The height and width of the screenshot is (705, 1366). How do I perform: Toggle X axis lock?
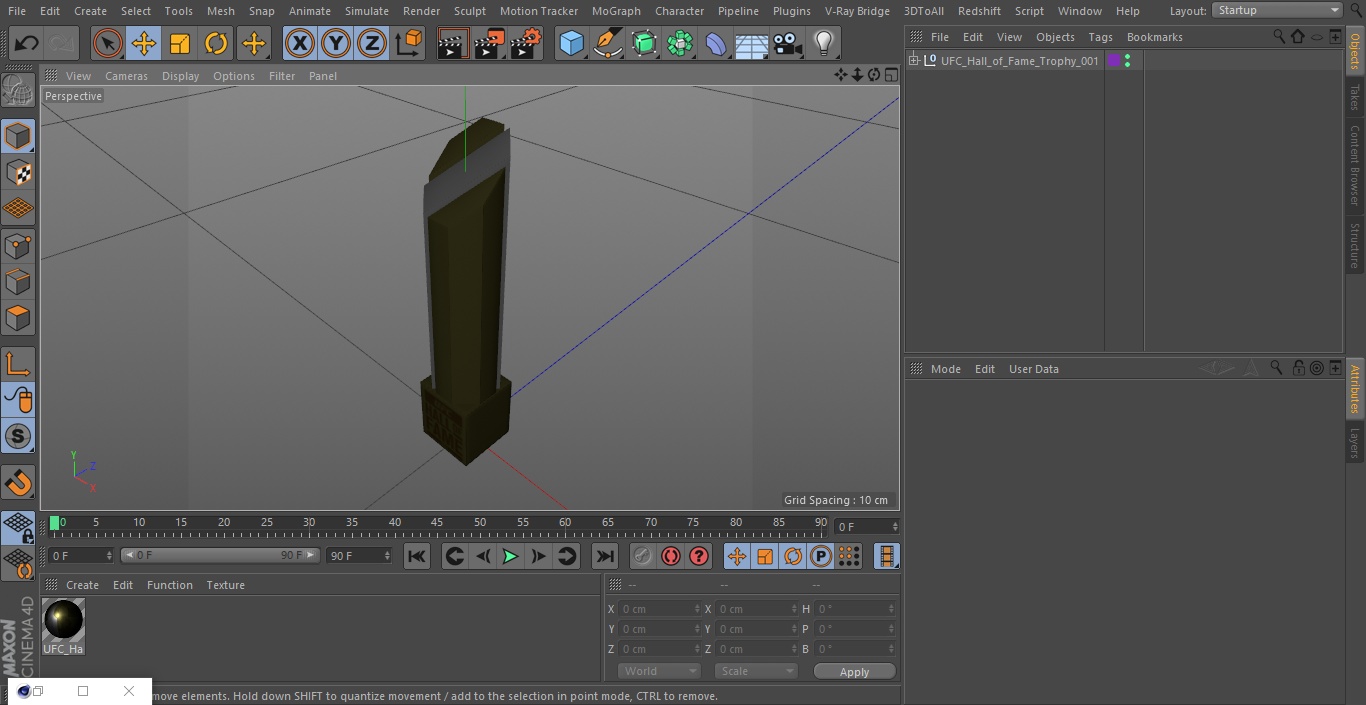(x=299, y=44)
